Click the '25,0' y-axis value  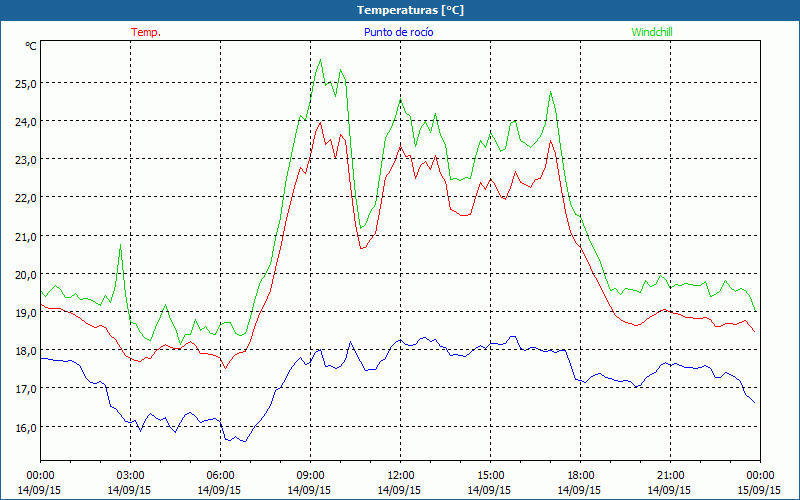tap(26, 83)
